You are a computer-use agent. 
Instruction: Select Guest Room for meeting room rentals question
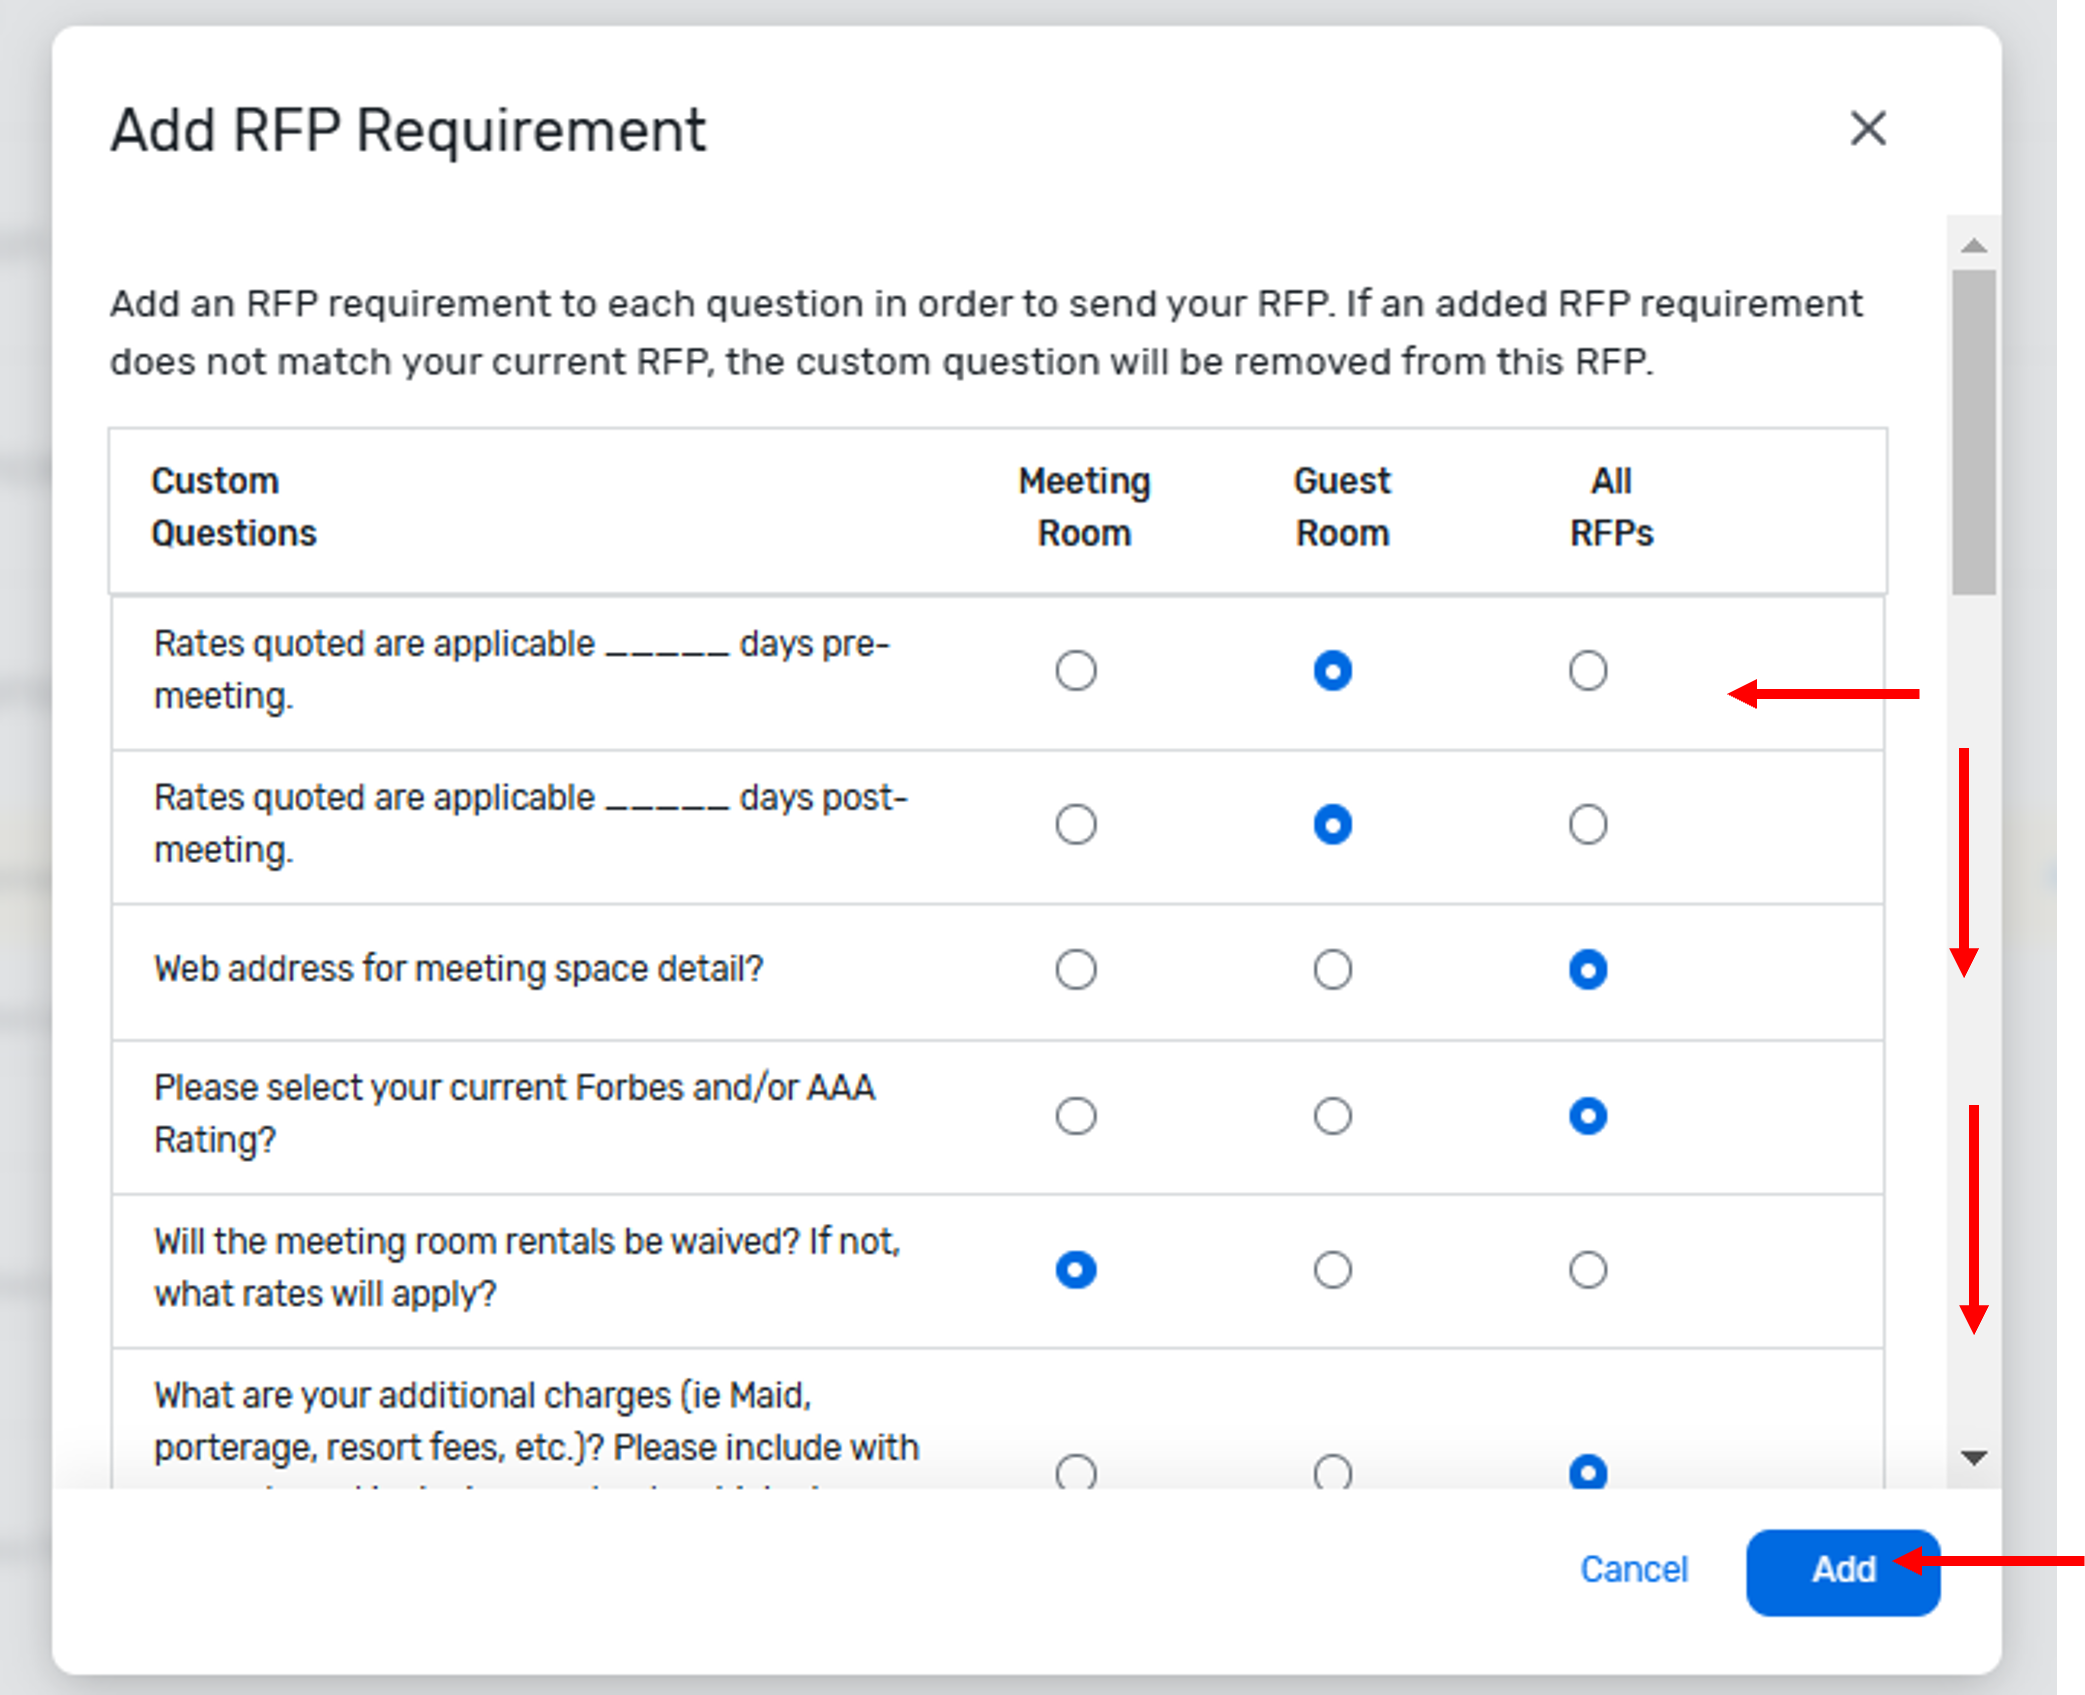pyautogui.click(x=1331, y=1270)
